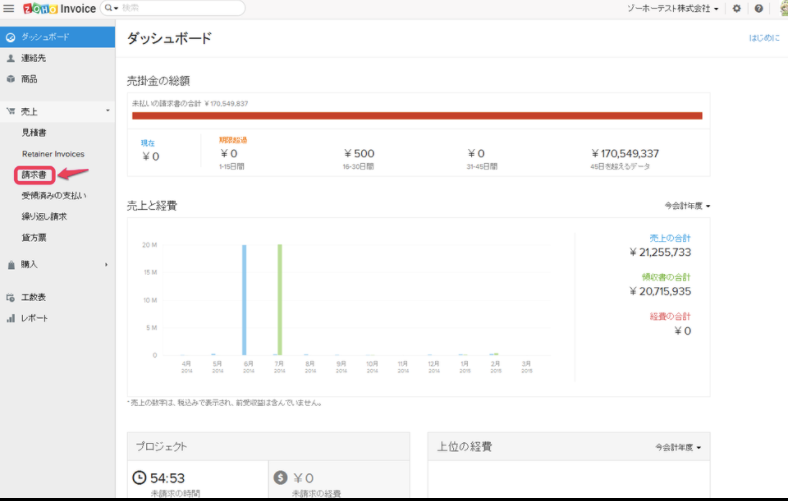Click the contacts person icon
The height and width of the screenshot is (501, 788).
[x=11, y=58]
